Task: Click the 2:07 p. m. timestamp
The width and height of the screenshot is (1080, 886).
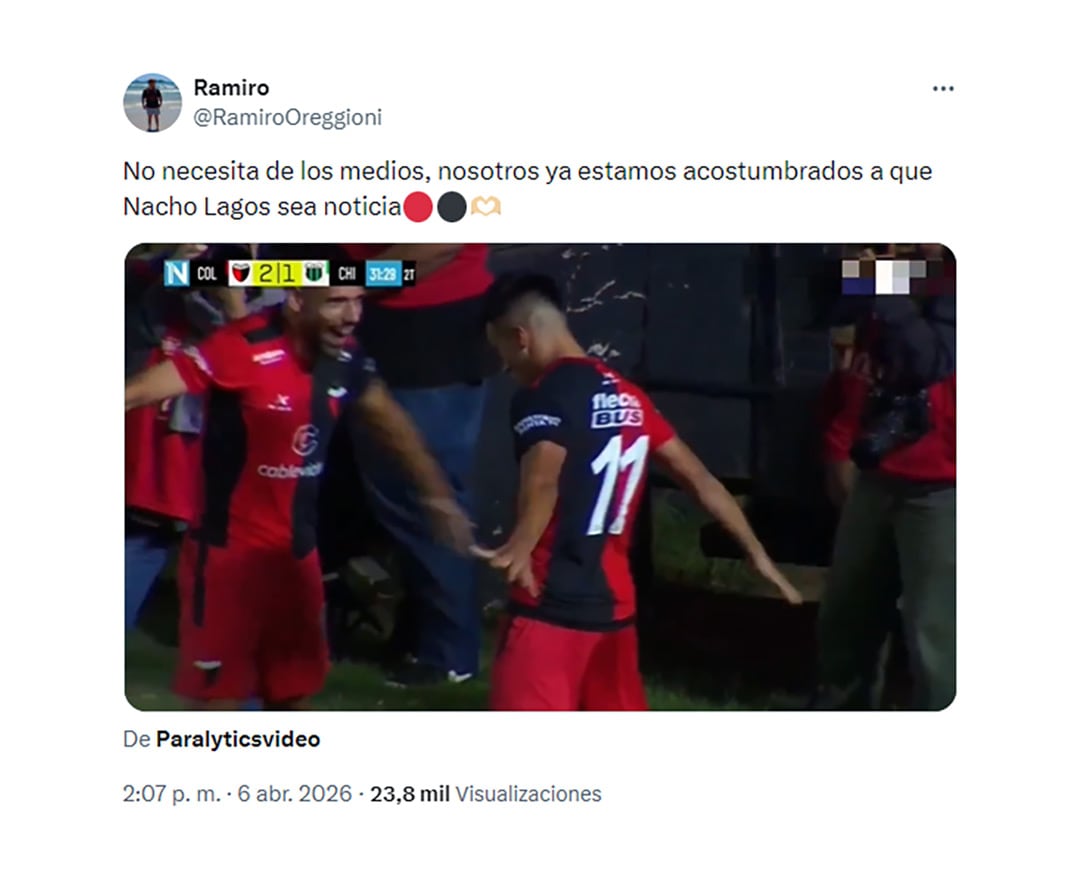Action: tap(172, 794)
